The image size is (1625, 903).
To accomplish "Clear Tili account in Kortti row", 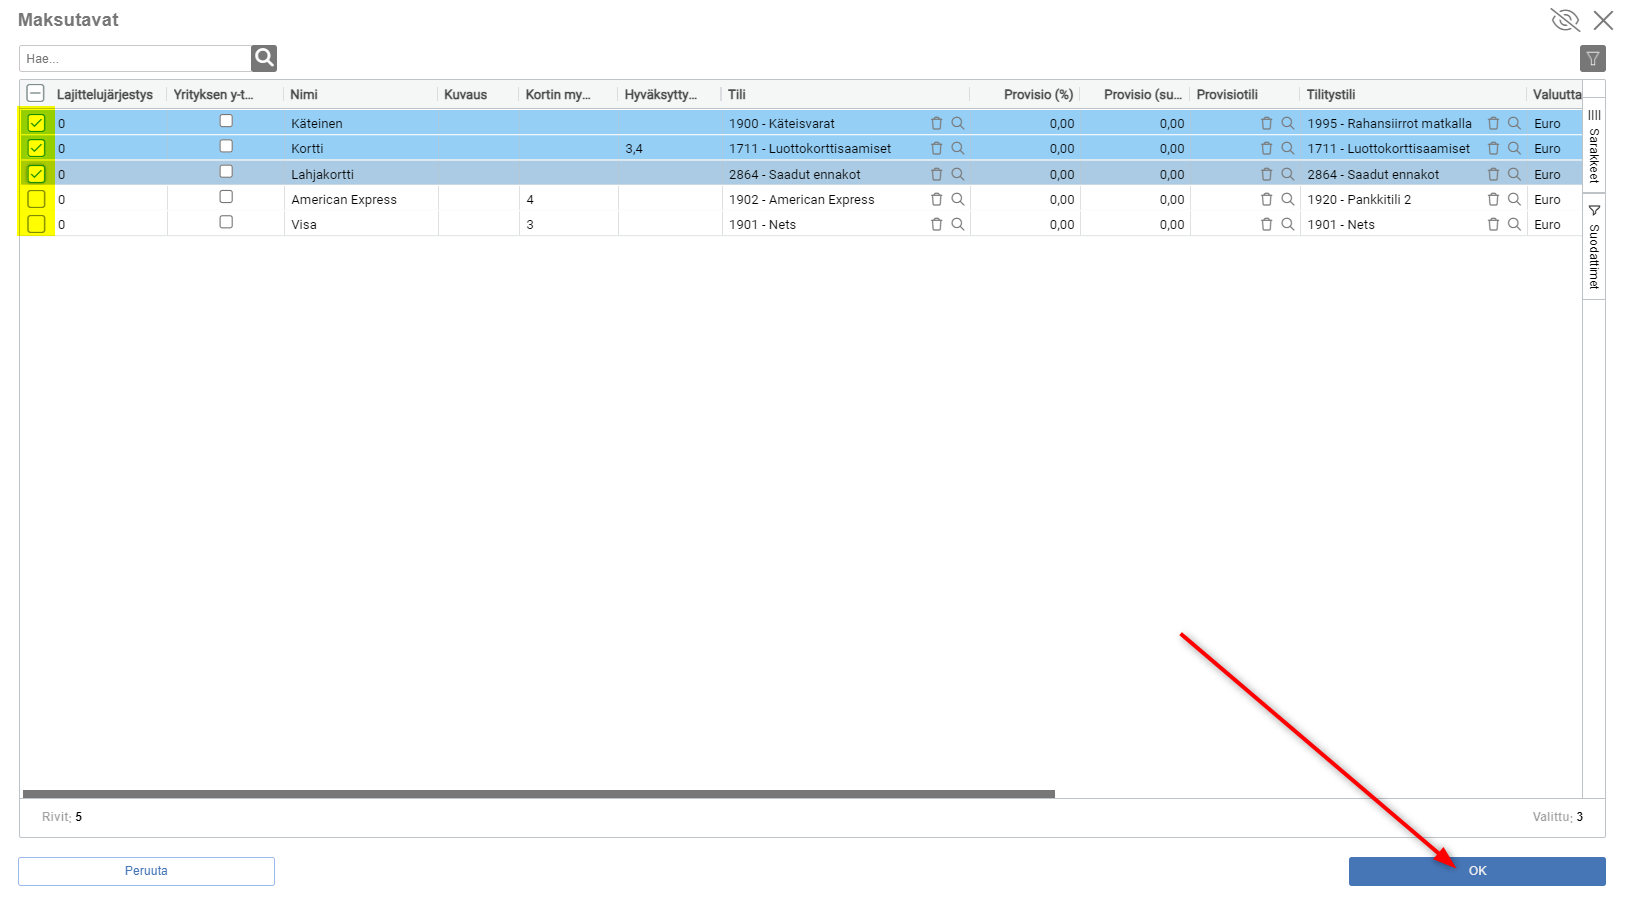I will [x=937, y=148].
